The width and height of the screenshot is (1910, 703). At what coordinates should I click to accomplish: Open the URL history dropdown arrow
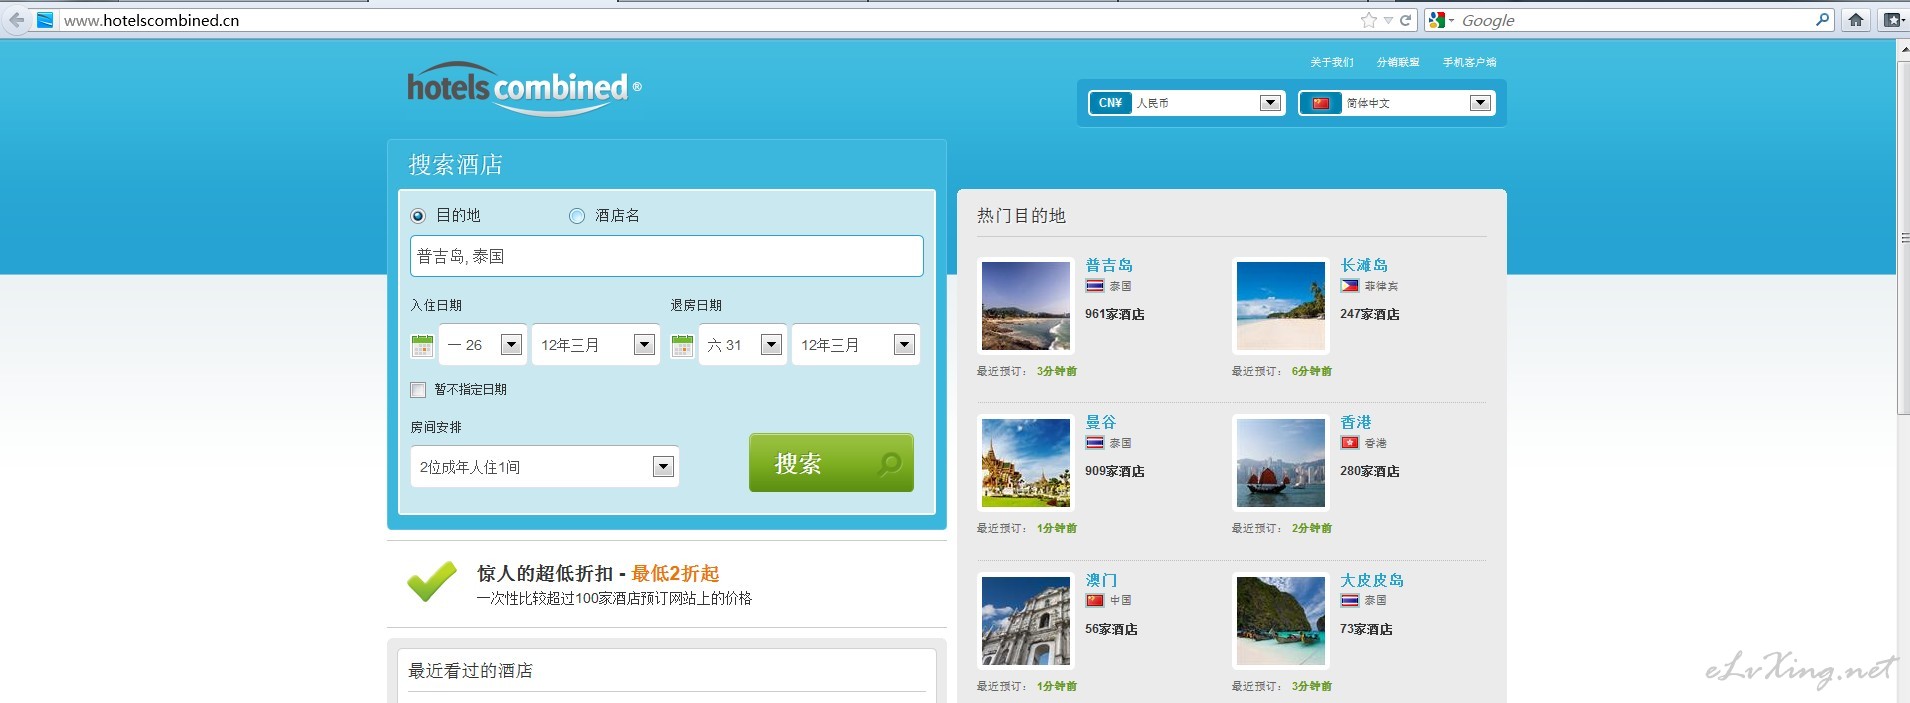pyautogui.click(x=1388, y=20)
